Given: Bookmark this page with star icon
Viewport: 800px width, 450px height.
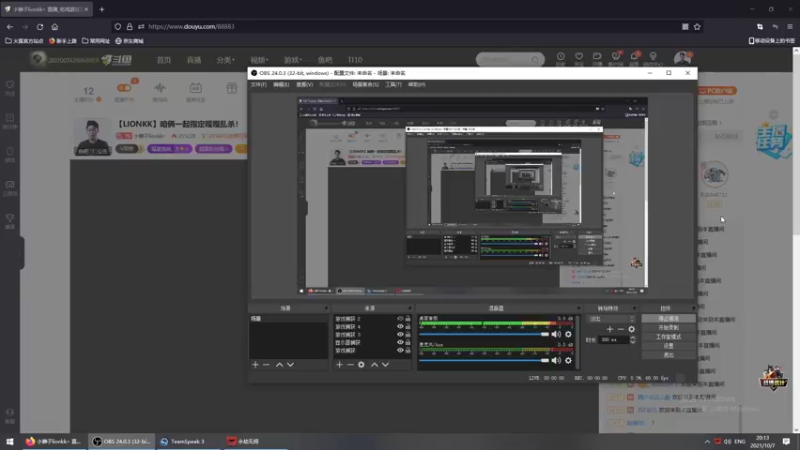Looking at the screenshot, I should tap(697, 27).
